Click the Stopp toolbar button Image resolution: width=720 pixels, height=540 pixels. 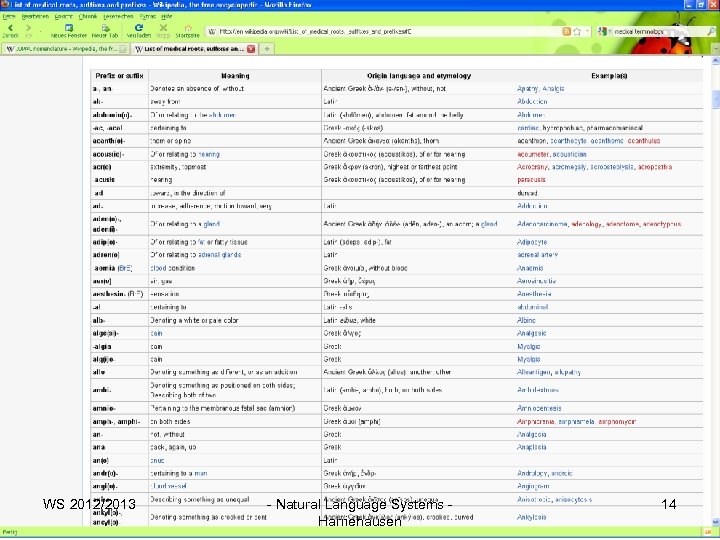(x=163, y=31)
